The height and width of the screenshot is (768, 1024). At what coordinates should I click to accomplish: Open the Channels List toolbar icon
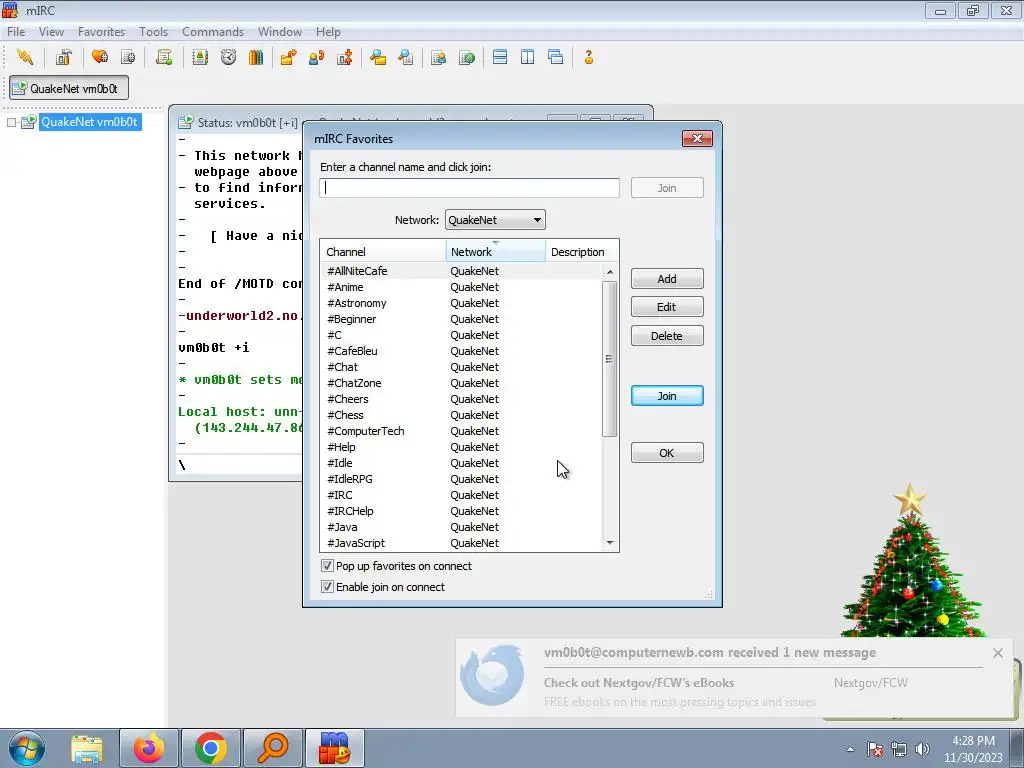128,57
